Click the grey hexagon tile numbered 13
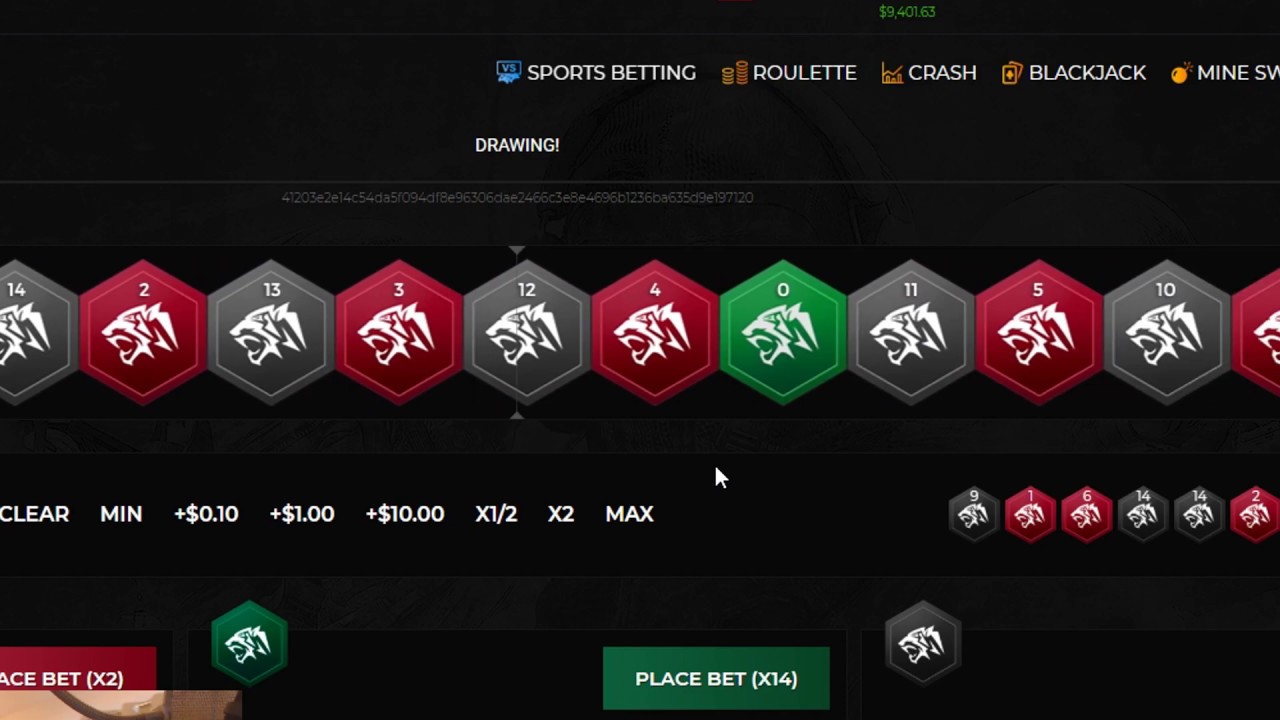The width and height of the screenshot is (1280, 720). [x=271, y=332]
